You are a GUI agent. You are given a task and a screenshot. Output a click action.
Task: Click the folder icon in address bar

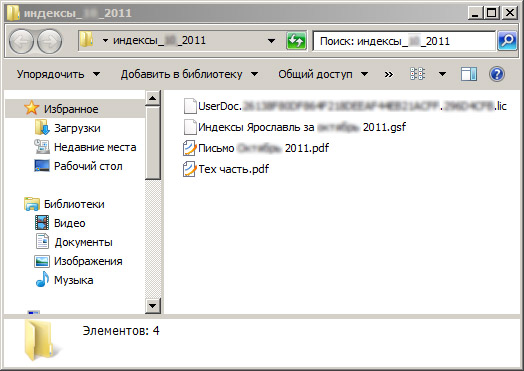pos(86,40)
